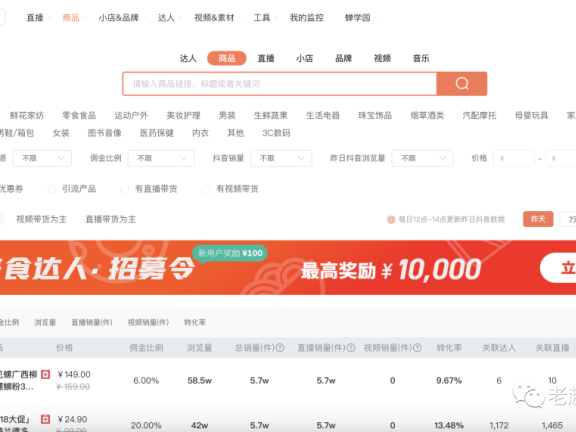Expand the 直播 top navigation menu
This screenshot has width=576, height=432.
35,18
